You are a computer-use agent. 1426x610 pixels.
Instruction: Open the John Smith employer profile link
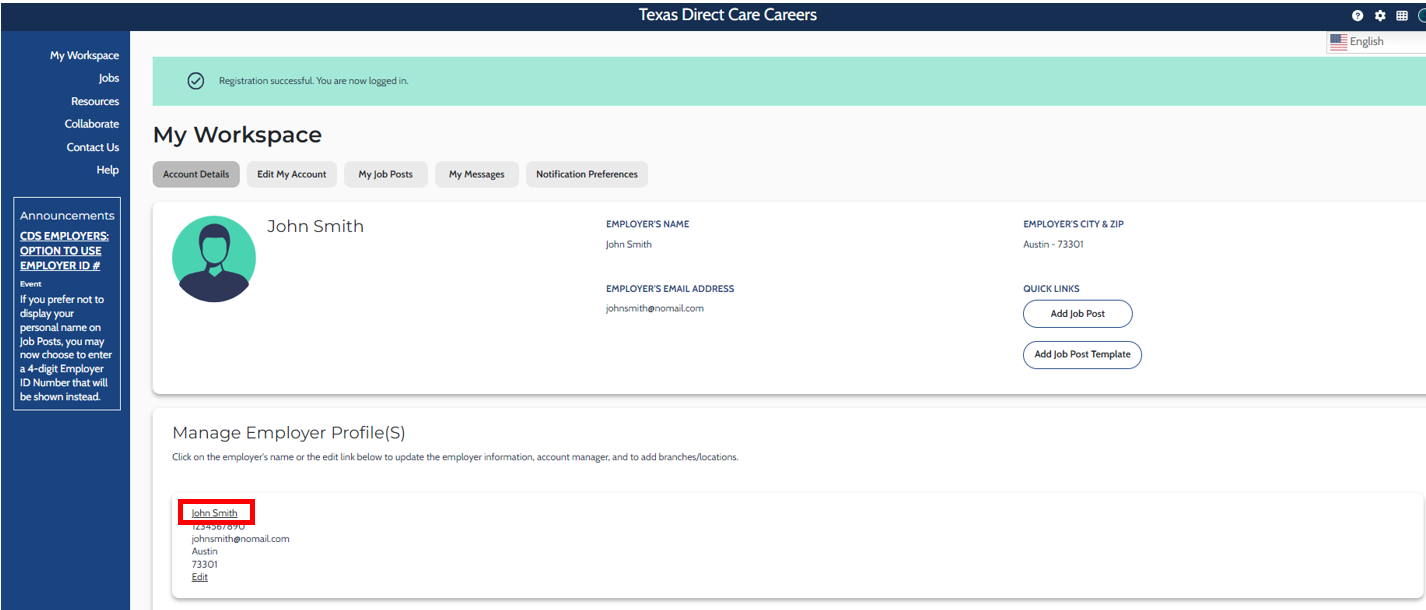(215, 513)
